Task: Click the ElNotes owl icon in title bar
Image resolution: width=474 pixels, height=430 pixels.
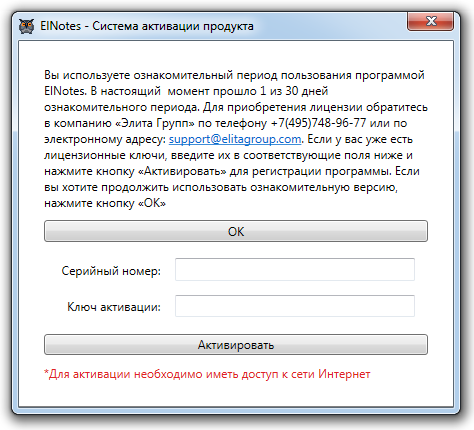Action: (x=26, y=26)
